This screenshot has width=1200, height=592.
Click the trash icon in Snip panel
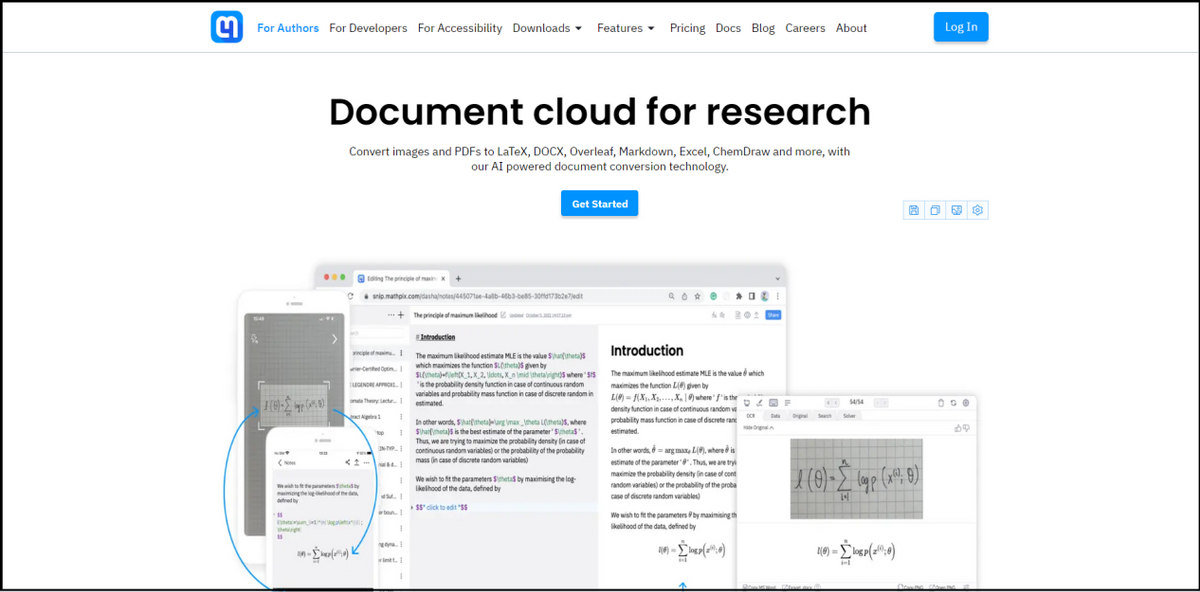941,403
